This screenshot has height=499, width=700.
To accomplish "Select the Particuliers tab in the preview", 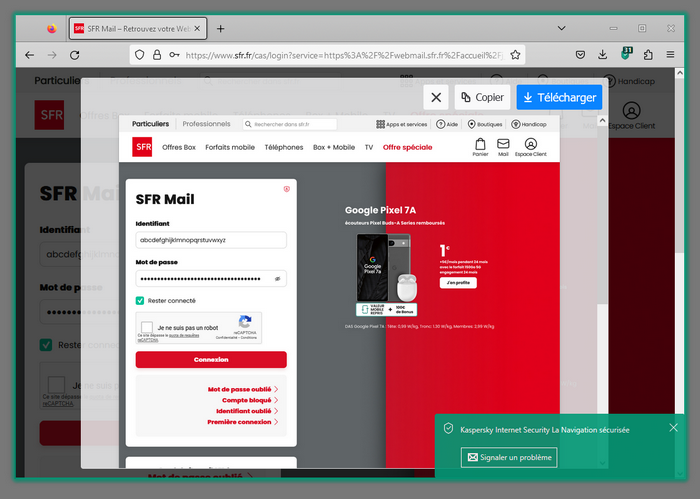I will [150, 124].
